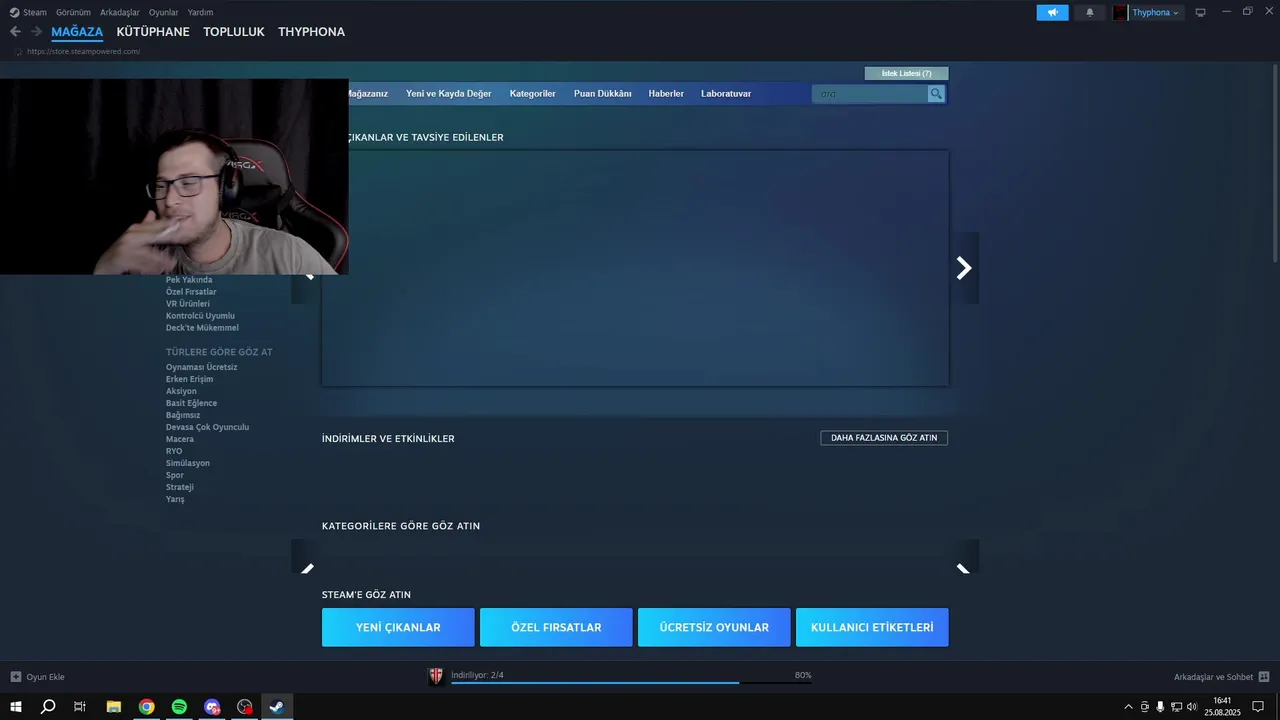Open Google Chrome from taskbar
Screen dimensions: 1280x720
147,707
